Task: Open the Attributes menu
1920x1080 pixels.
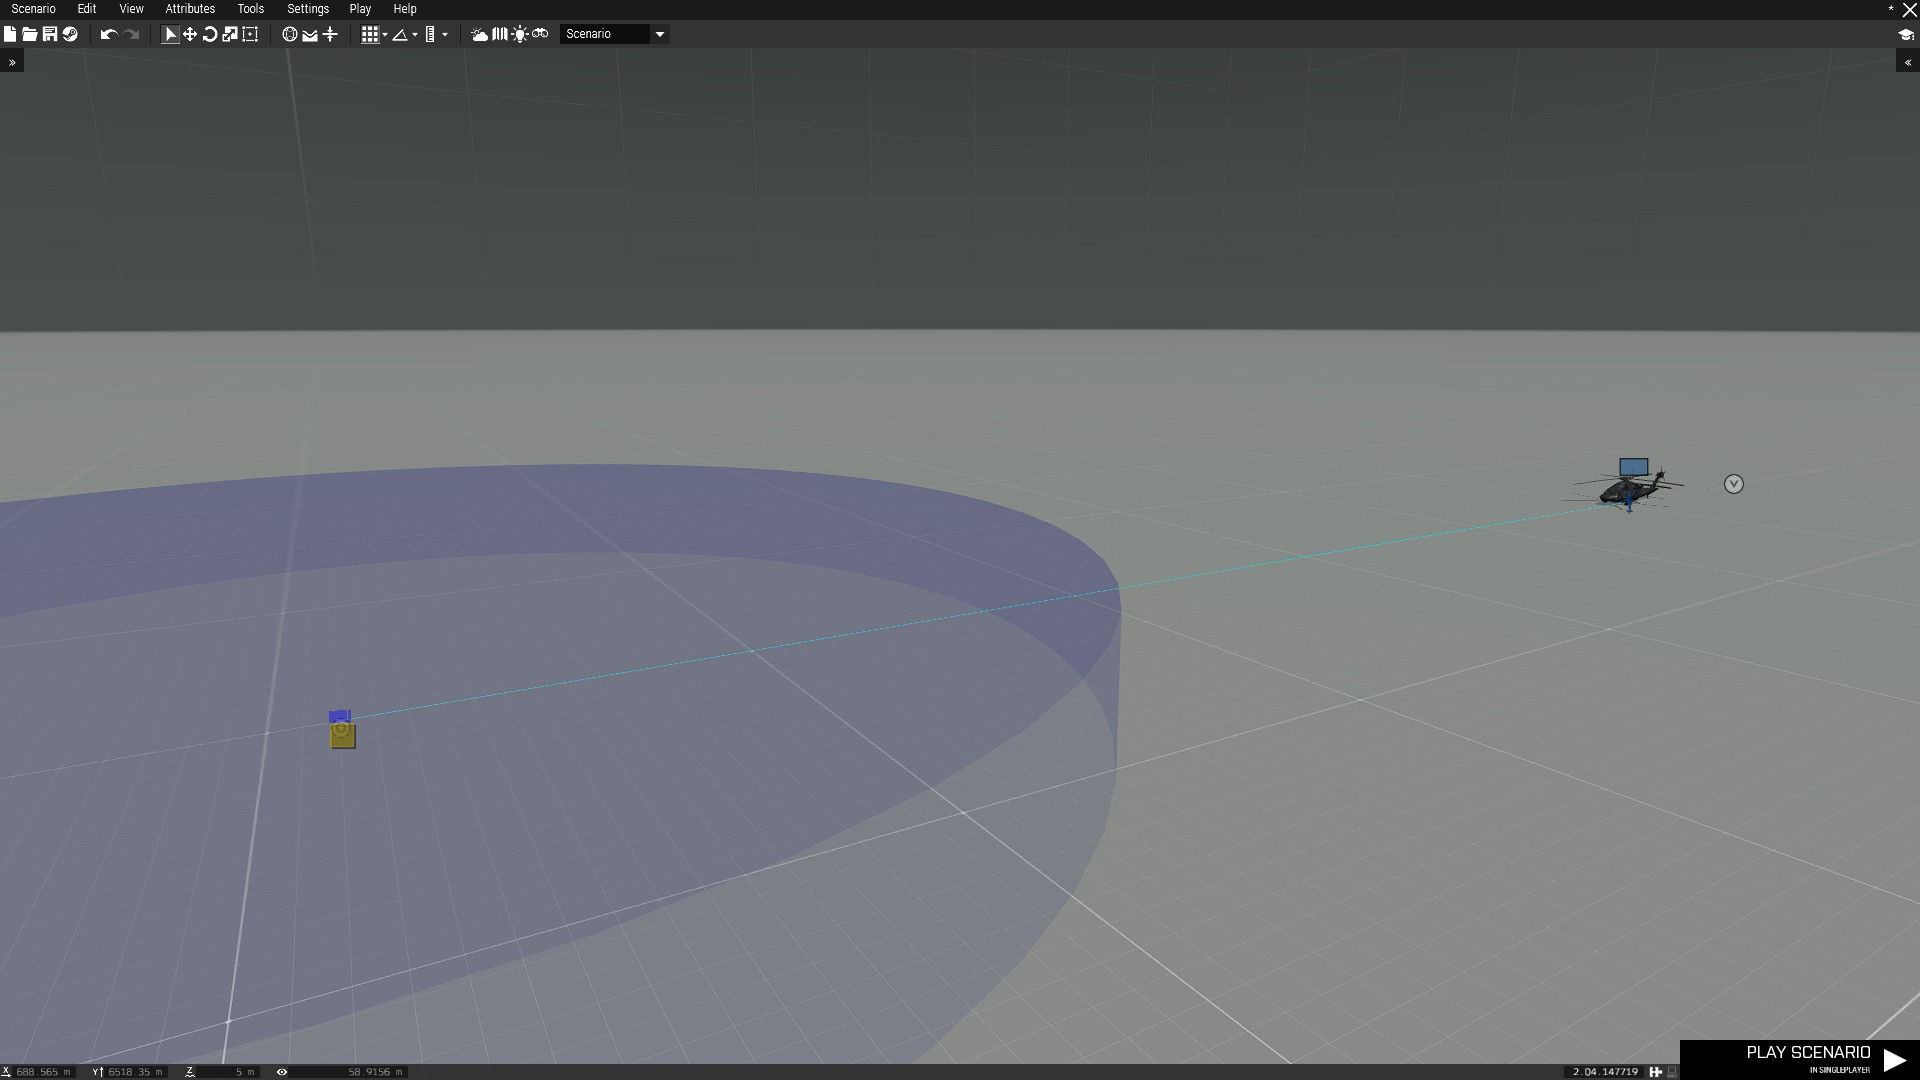Action: (190, 9)
